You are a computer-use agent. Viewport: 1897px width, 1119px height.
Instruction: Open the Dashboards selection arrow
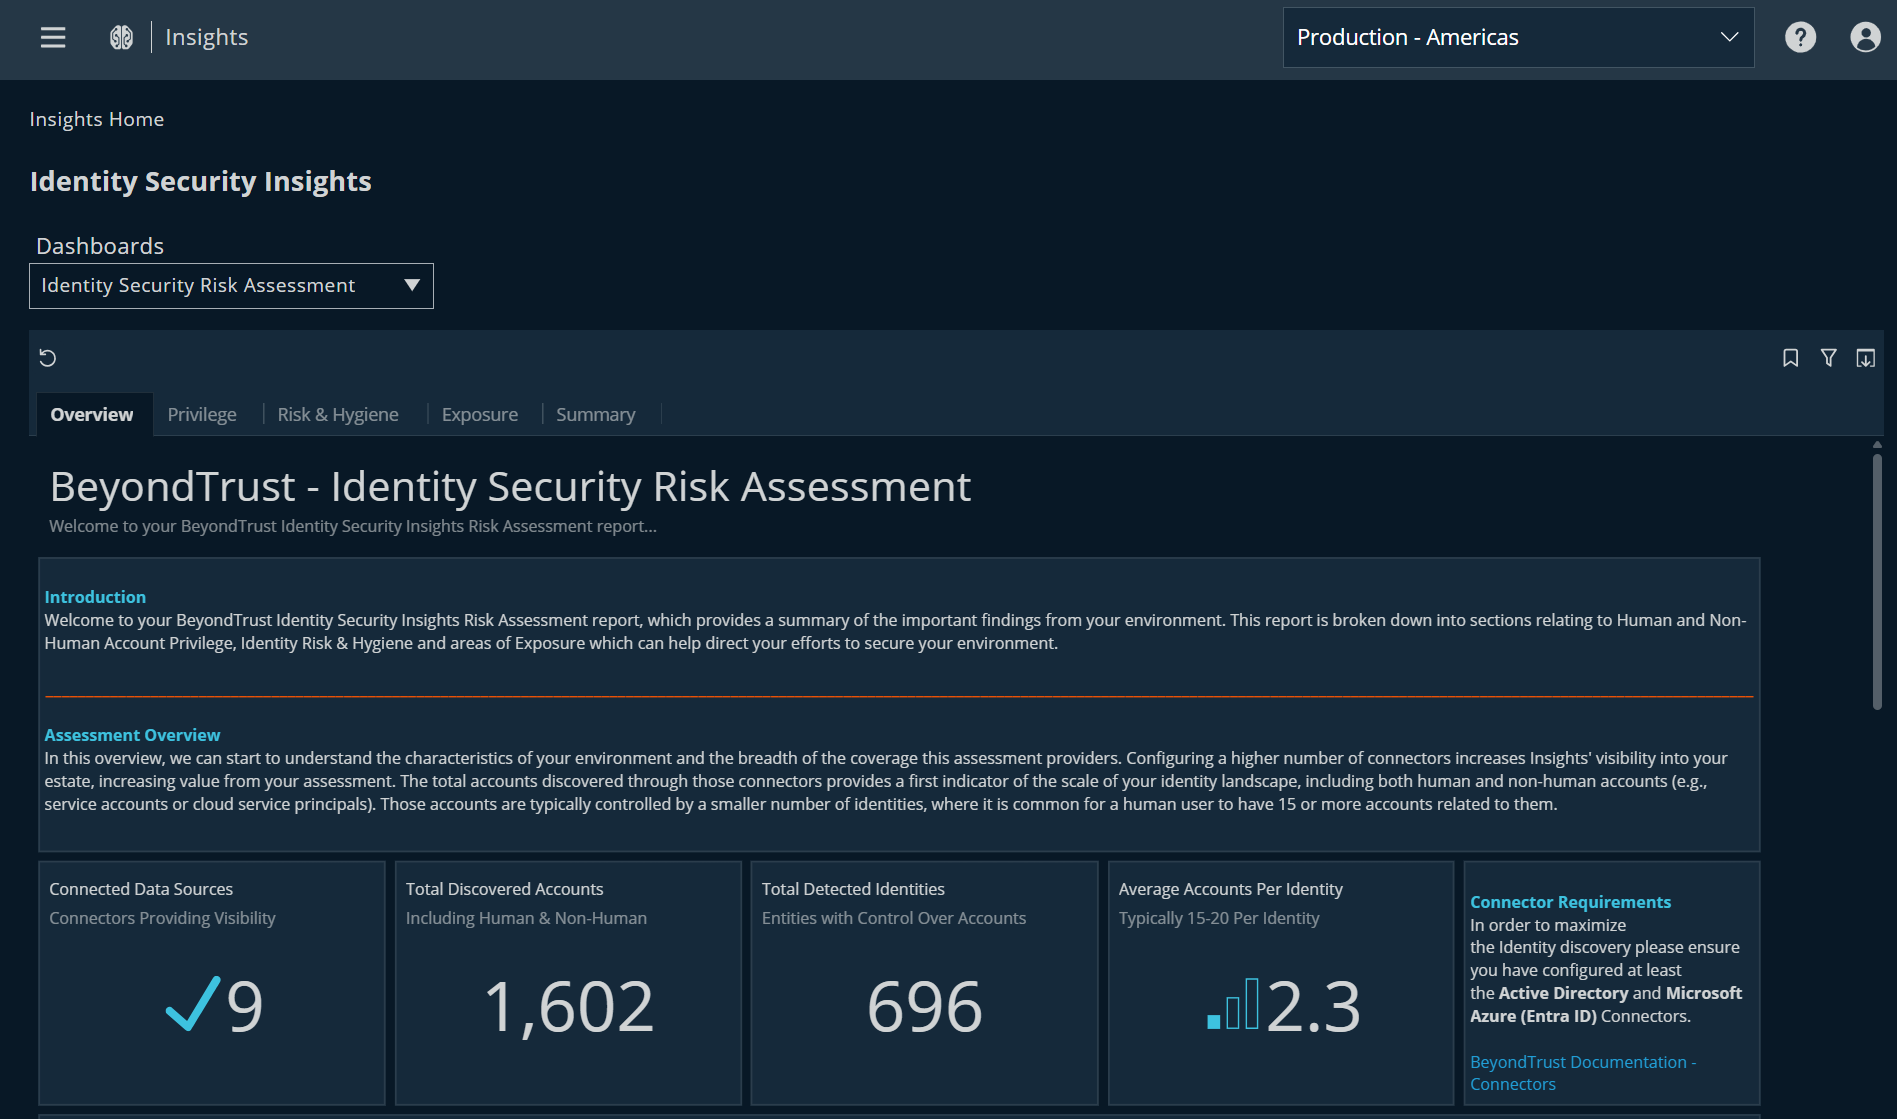click(x=410, y=285)
